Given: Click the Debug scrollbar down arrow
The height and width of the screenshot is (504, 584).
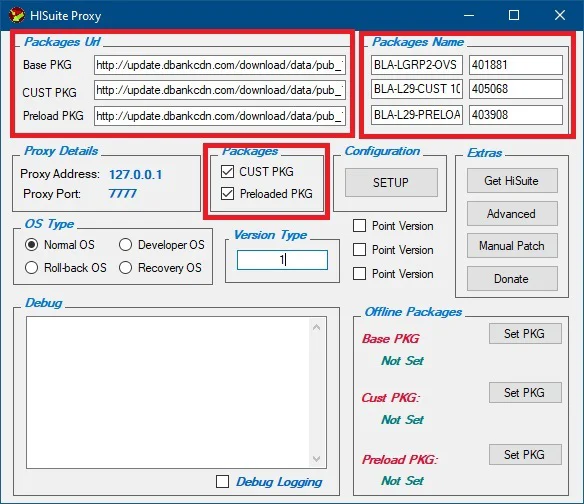Looking at the screenshot, I should [317, 459].
